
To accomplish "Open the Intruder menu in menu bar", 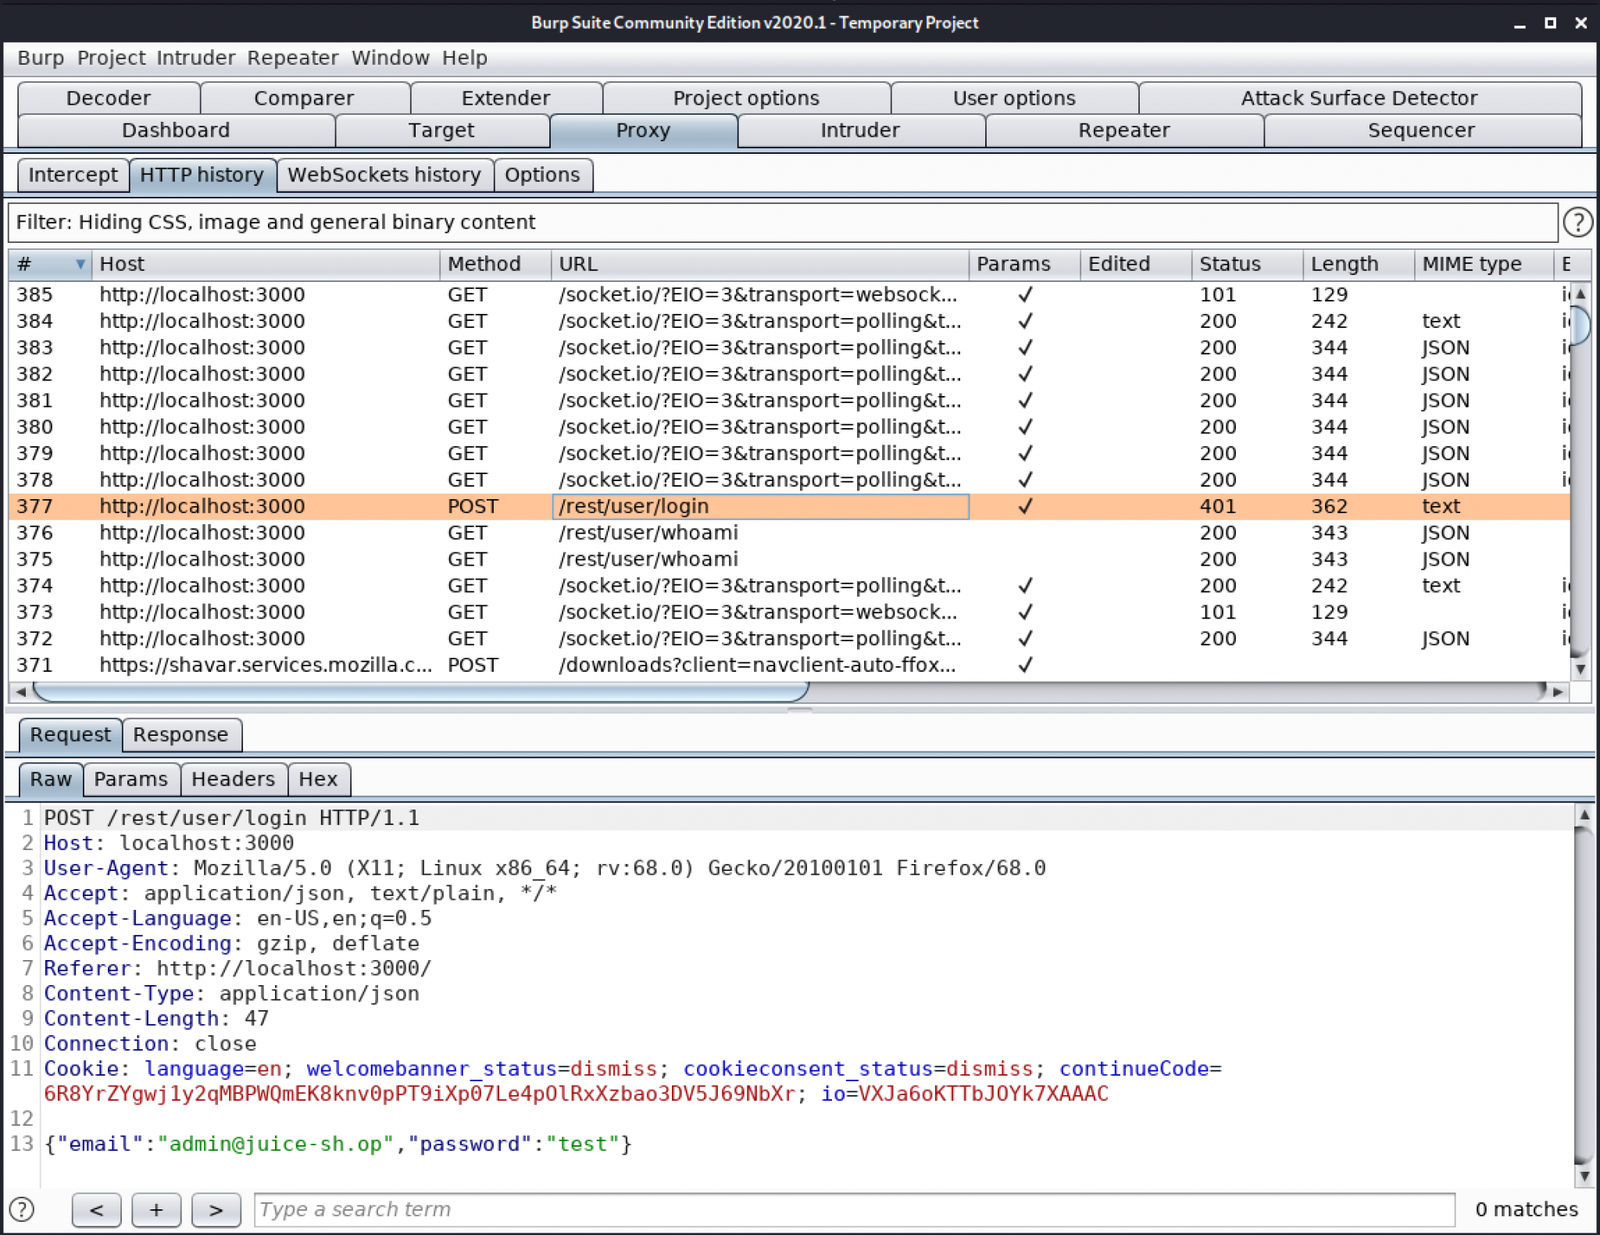I will pyautogui.click(x=196, y=58).
